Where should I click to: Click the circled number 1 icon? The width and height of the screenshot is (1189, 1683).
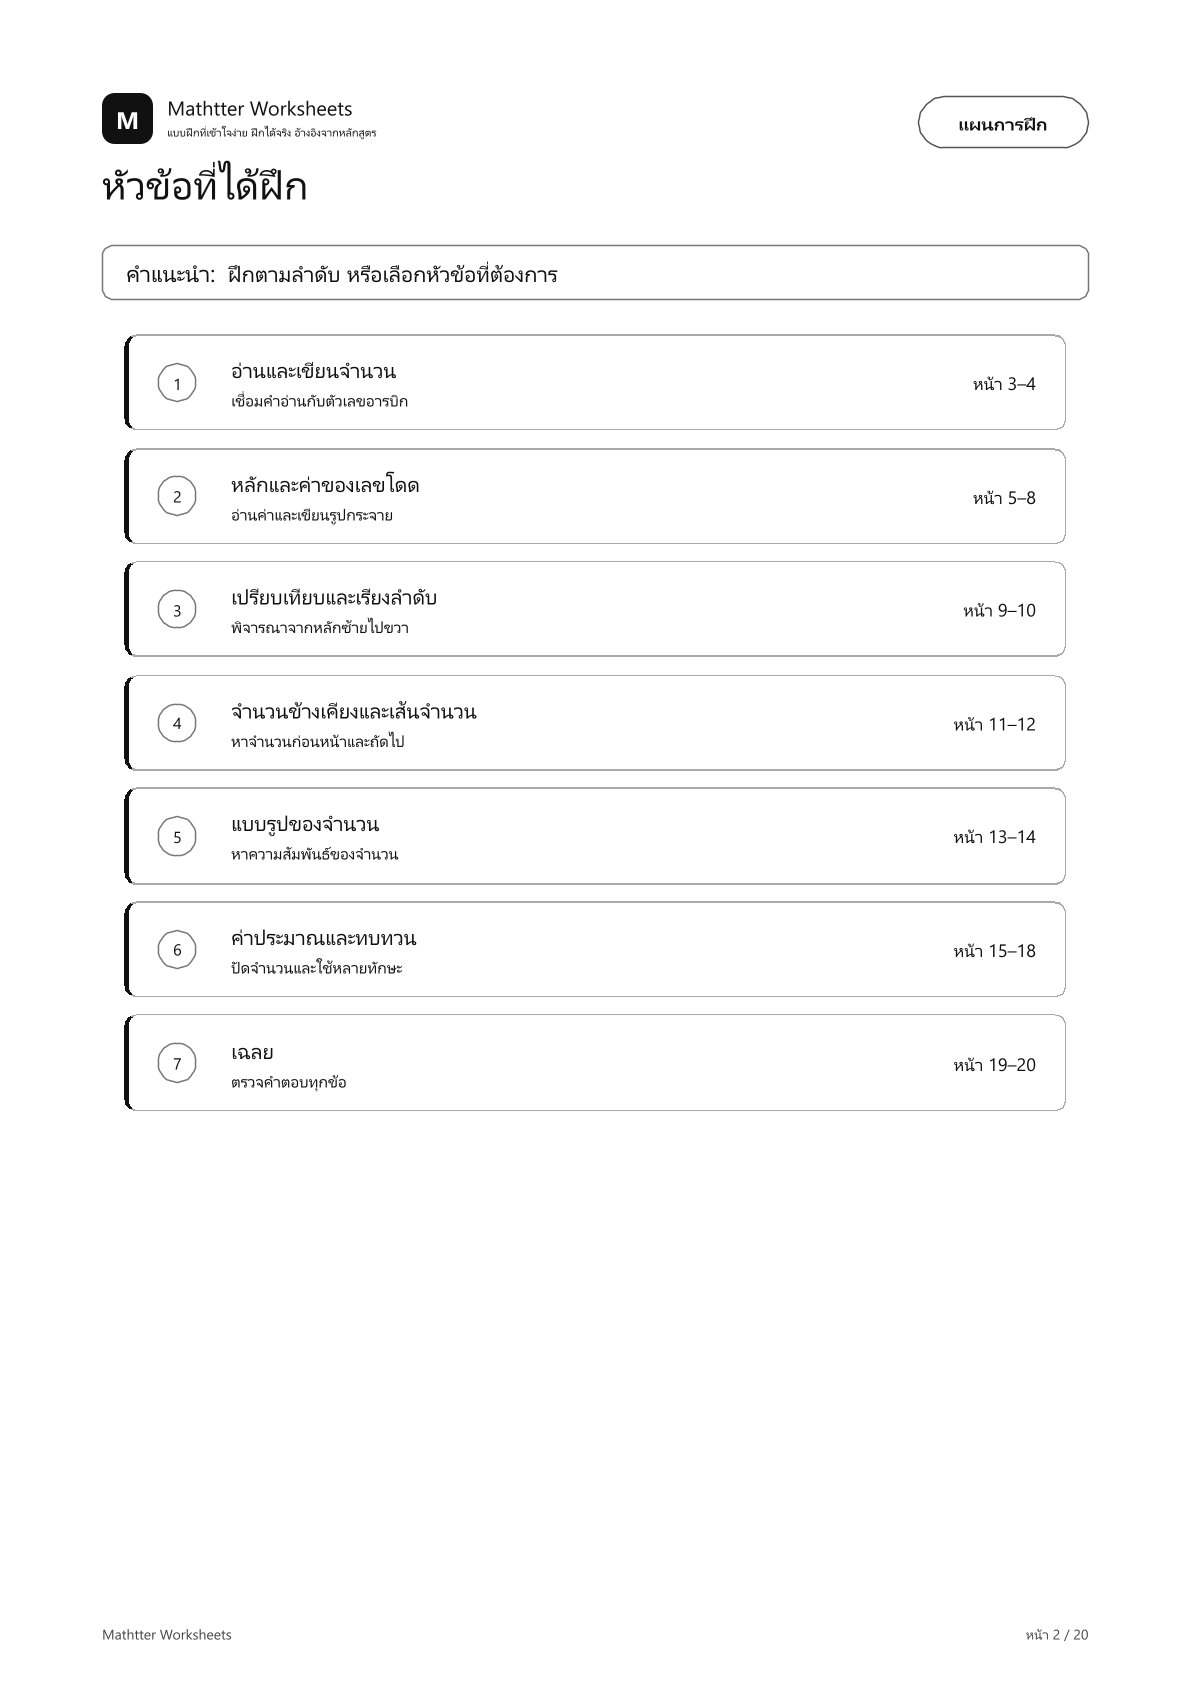click(177, 384)
